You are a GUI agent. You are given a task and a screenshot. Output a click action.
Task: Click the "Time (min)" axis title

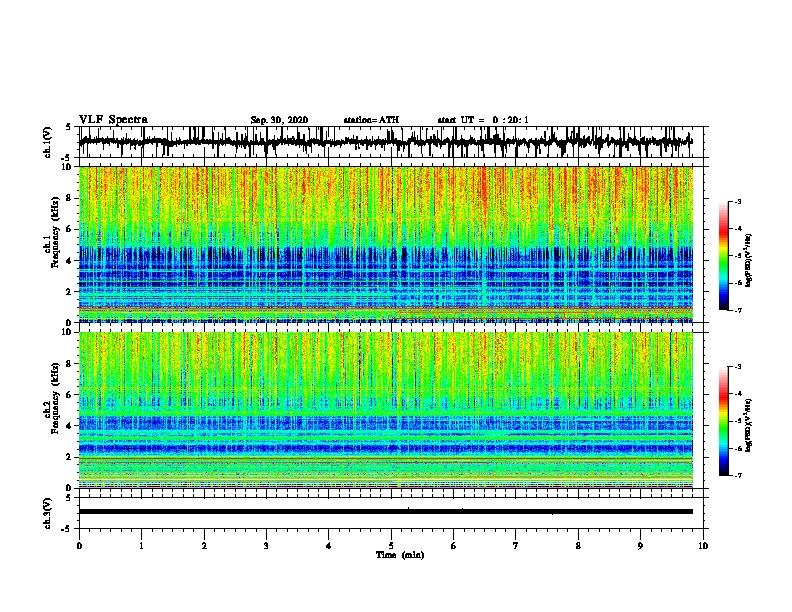(x=400, y=555)
